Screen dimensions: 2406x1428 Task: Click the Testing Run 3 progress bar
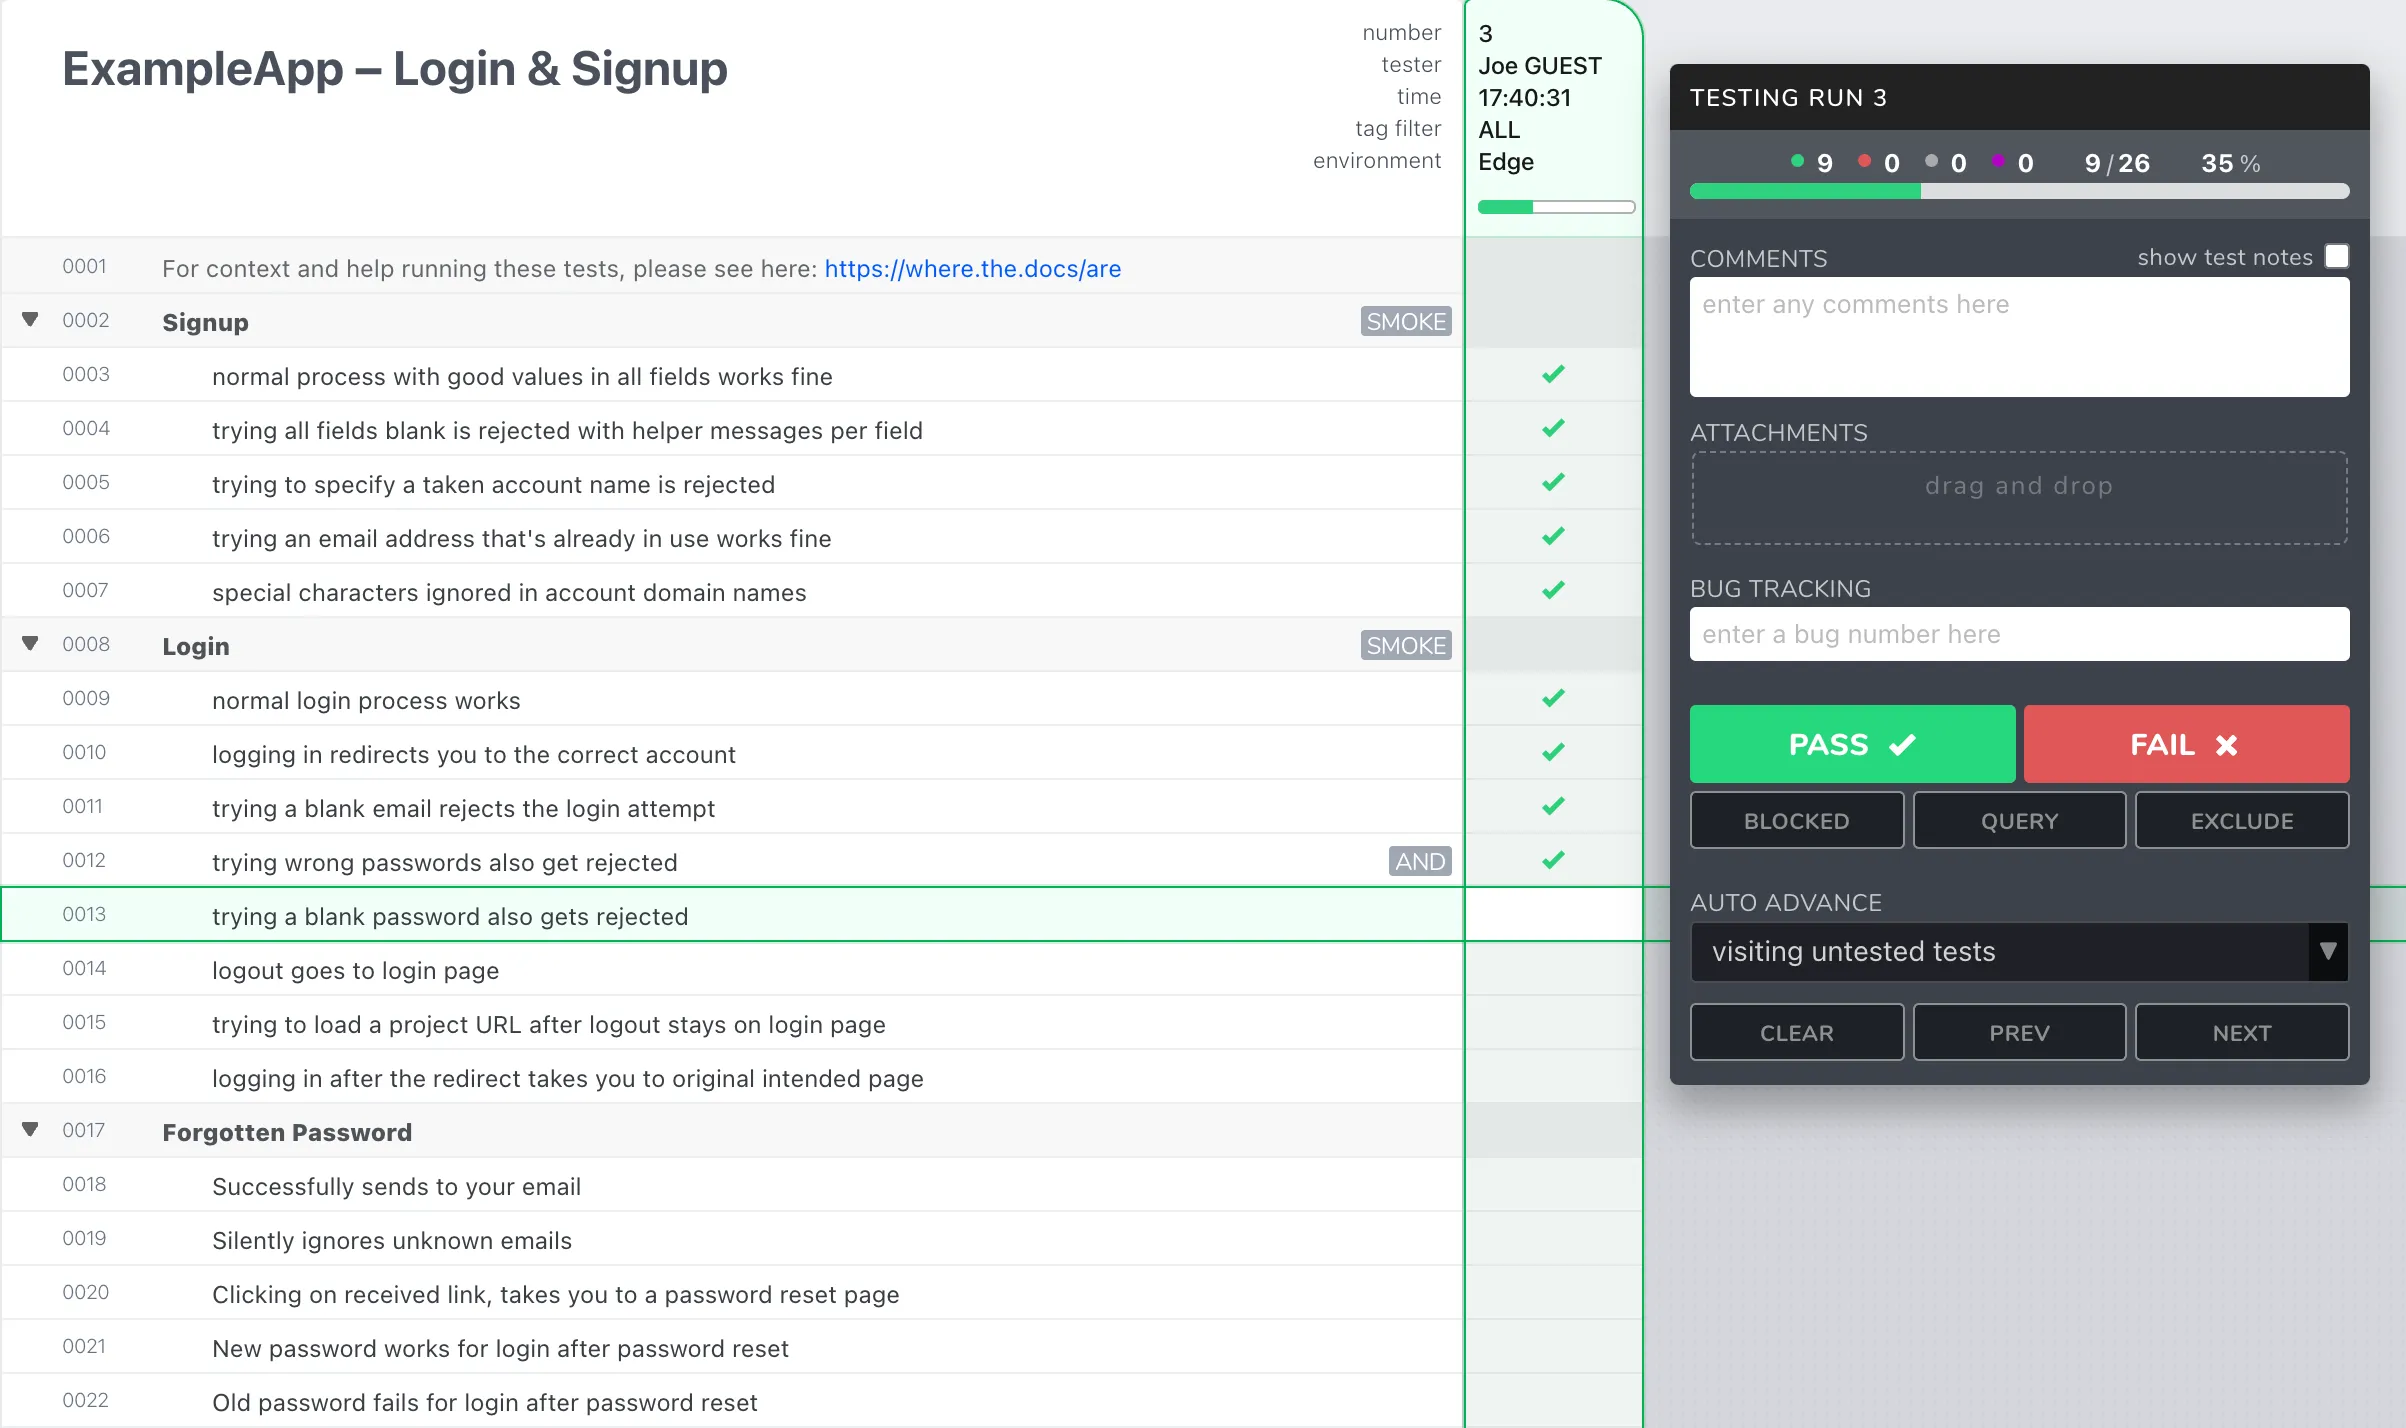pyautogui.click(x=2019, y=191)
